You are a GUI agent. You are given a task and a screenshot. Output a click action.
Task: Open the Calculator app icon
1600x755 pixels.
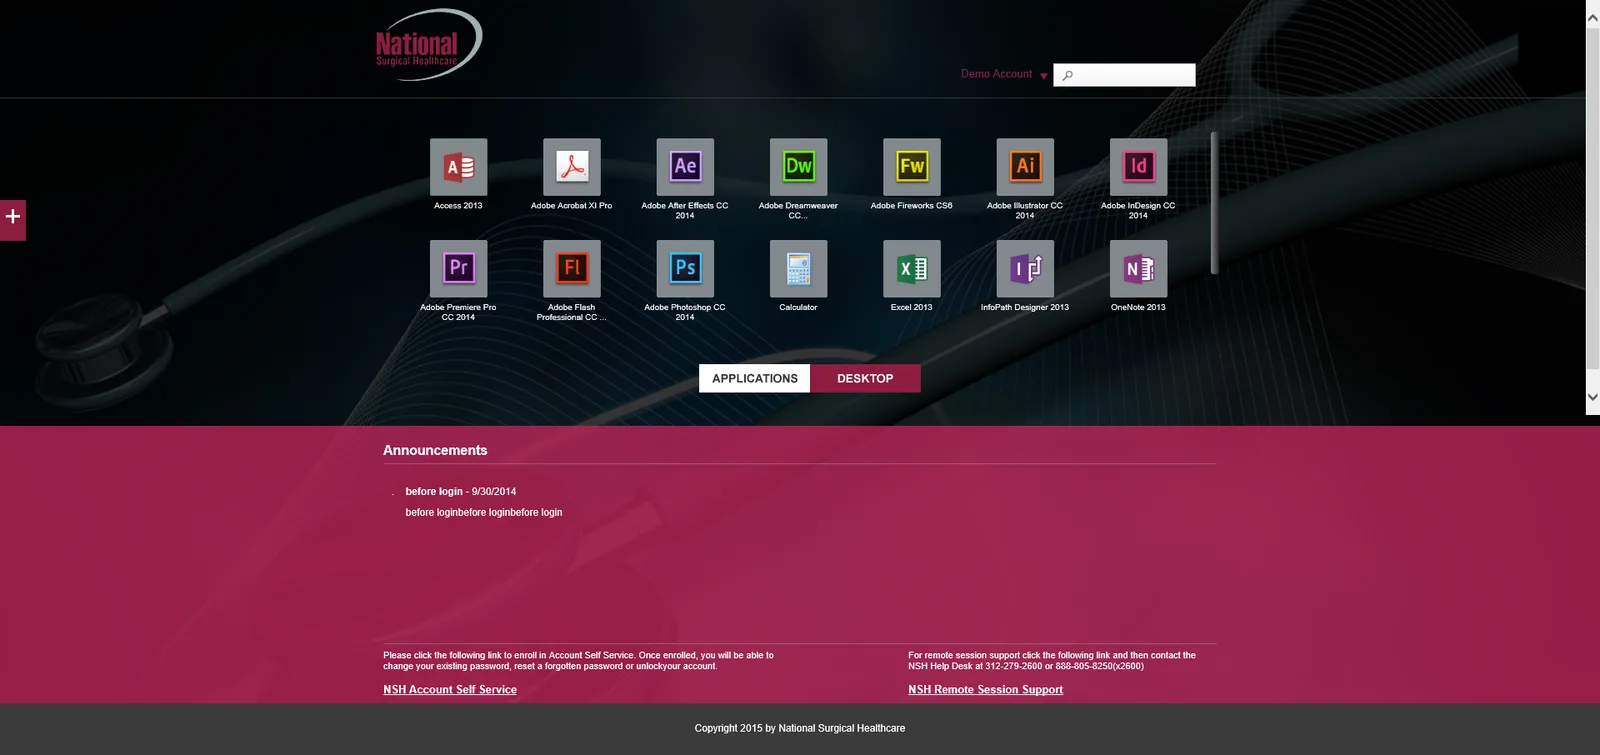[x=798, y=268]
